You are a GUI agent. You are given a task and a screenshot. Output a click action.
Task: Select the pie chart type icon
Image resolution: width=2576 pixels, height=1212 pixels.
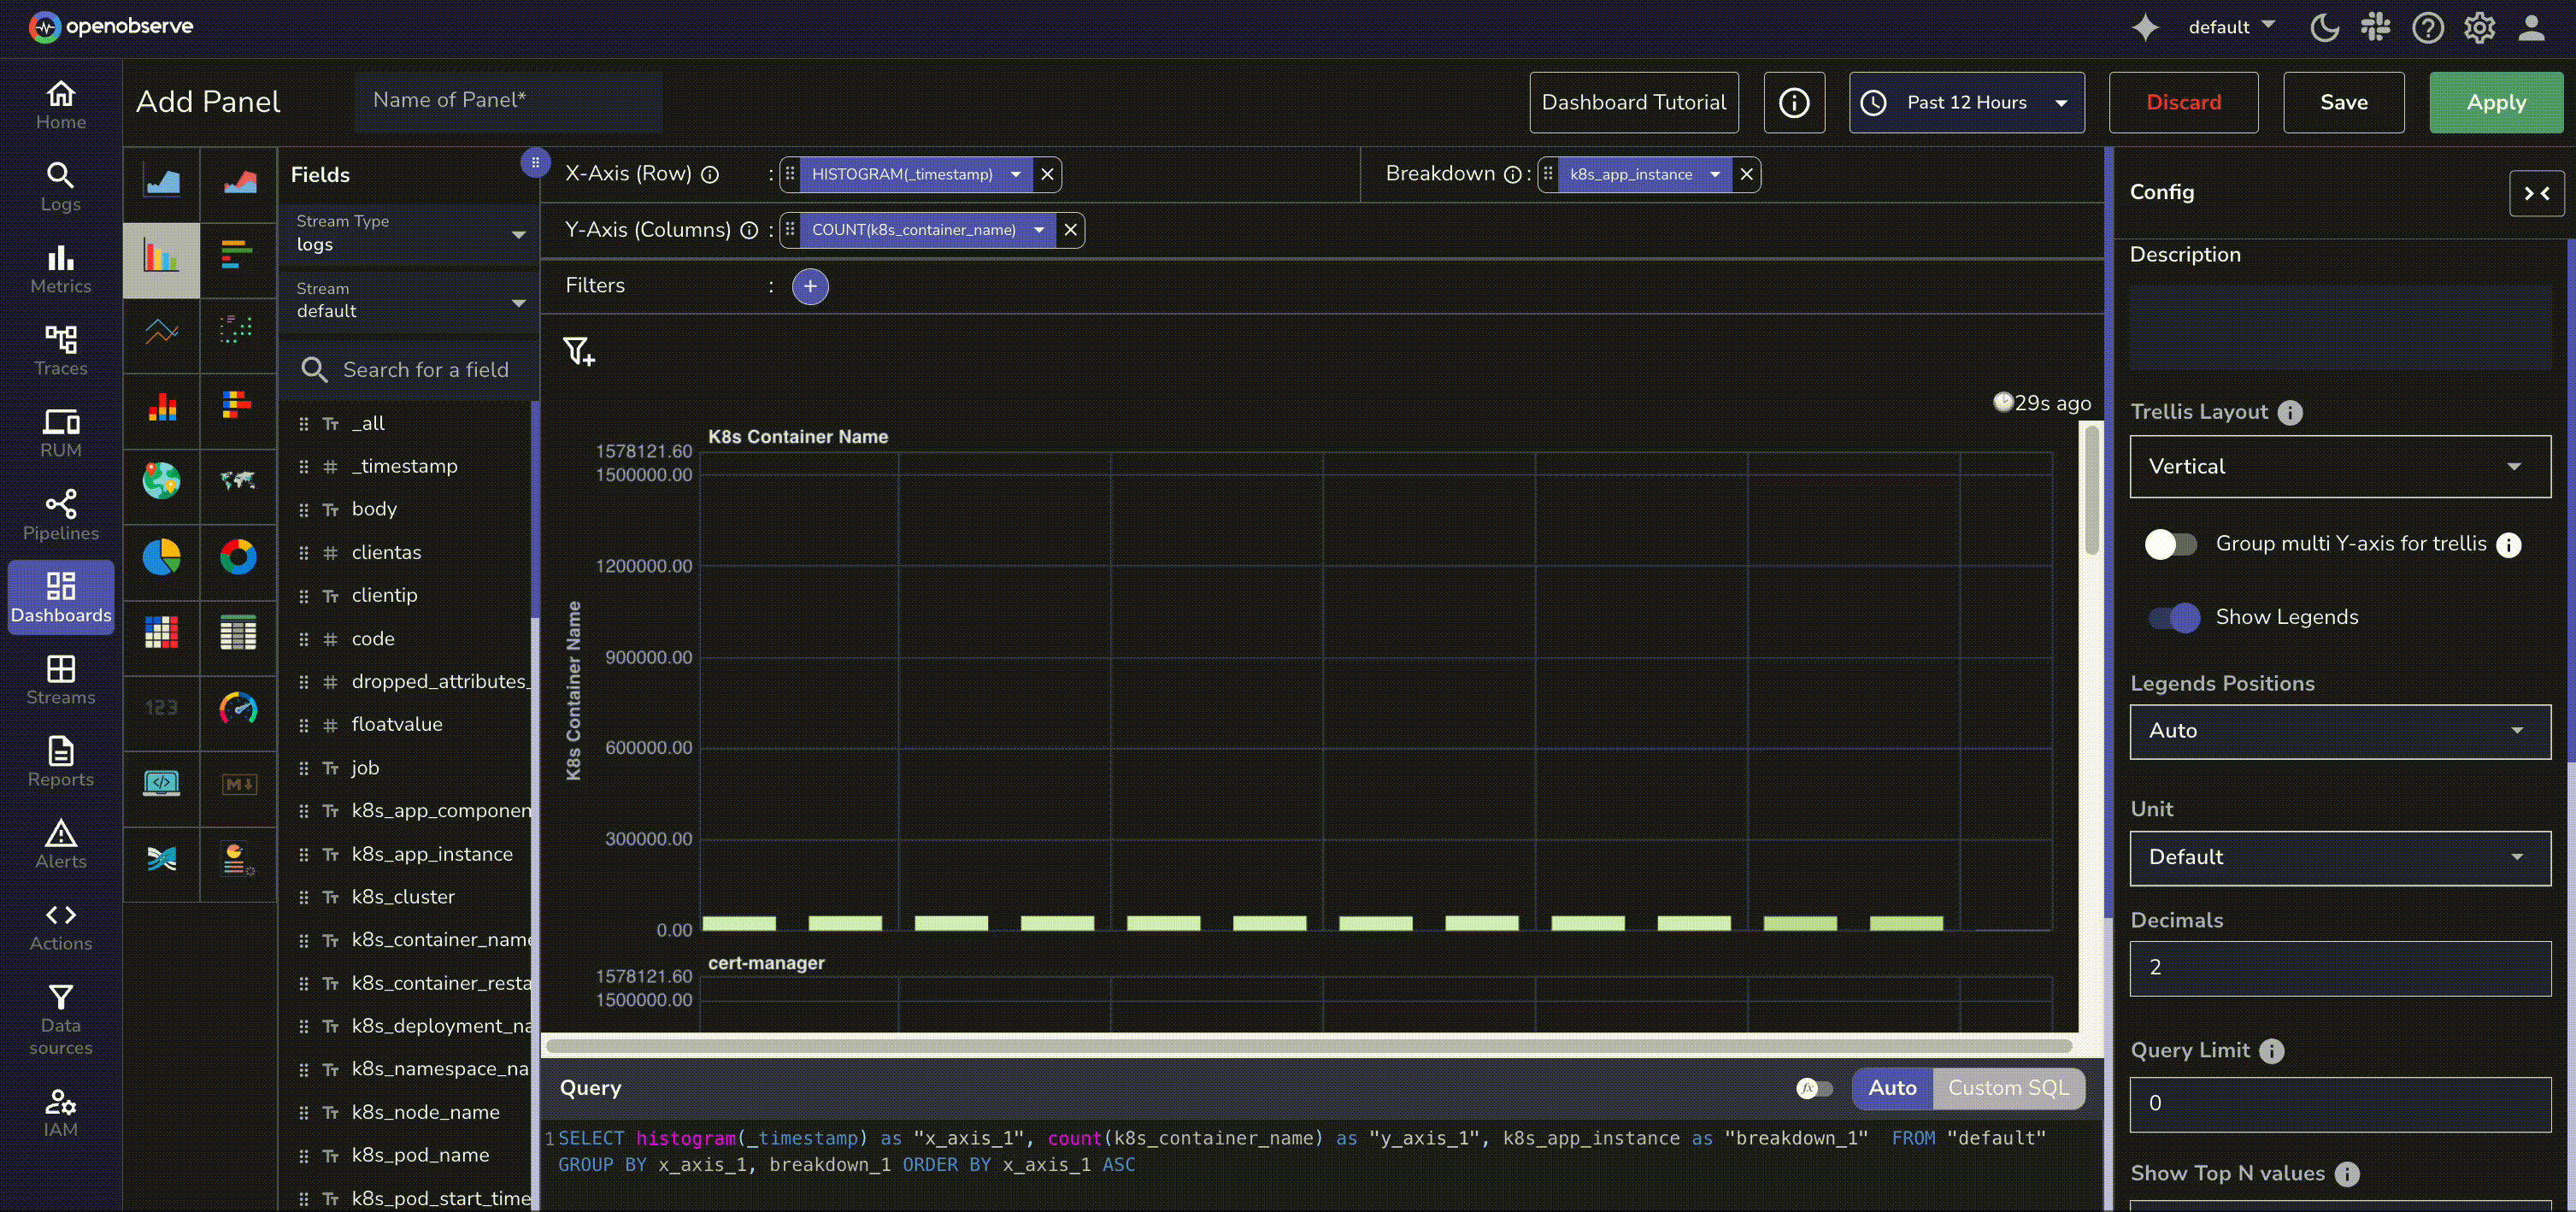(x=161, y=557)
